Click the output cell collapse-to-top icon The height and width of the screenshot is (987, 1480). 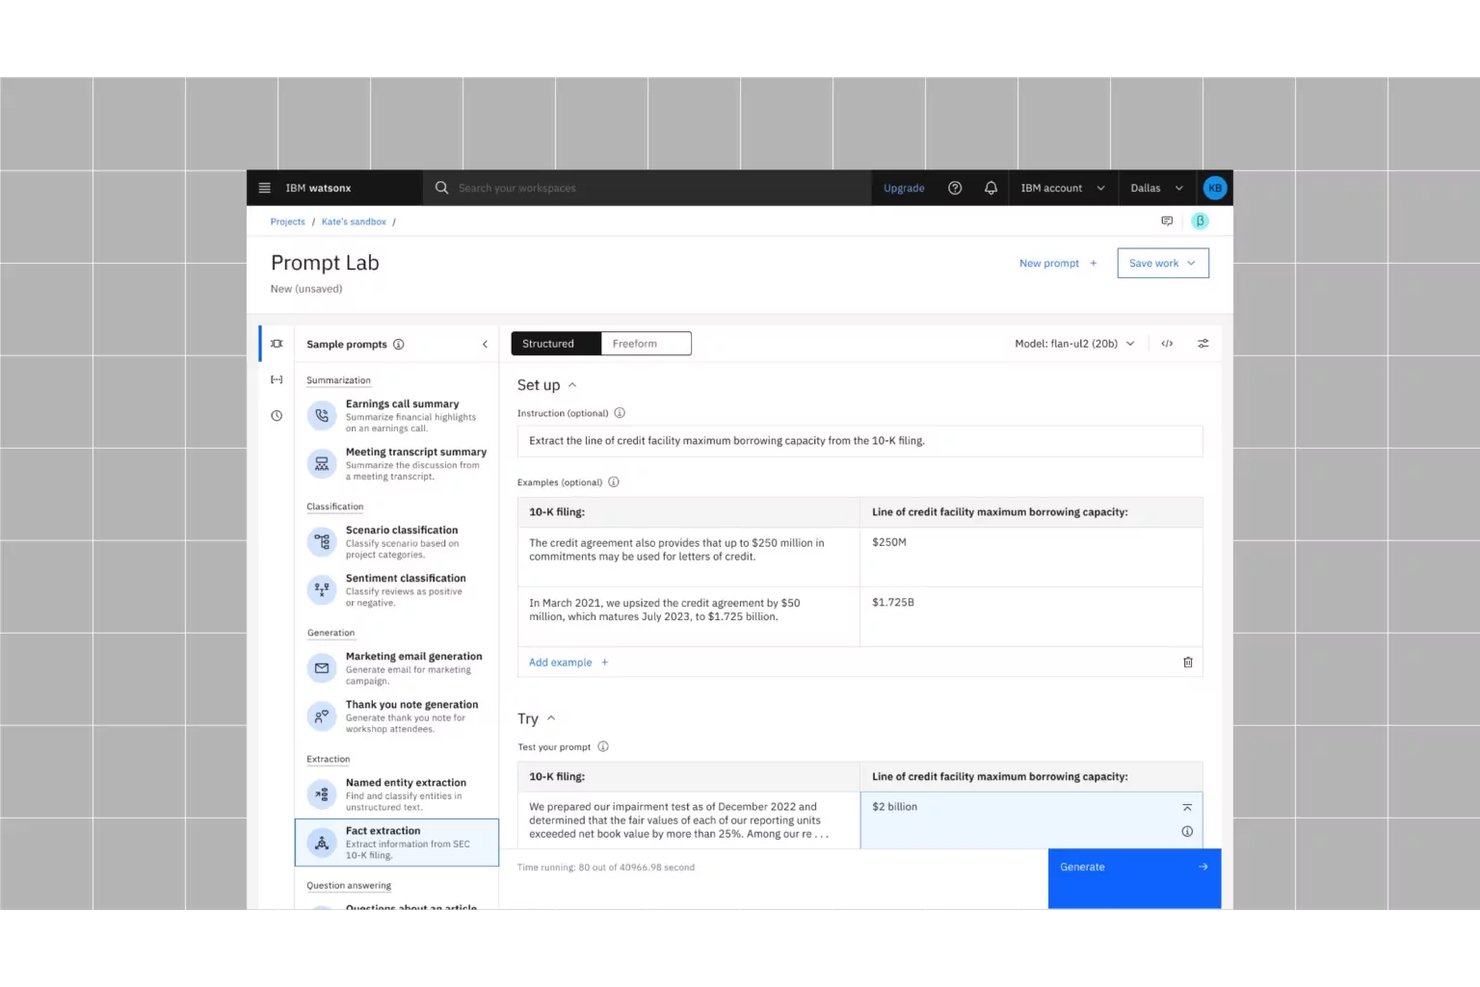click(1187, 808)
